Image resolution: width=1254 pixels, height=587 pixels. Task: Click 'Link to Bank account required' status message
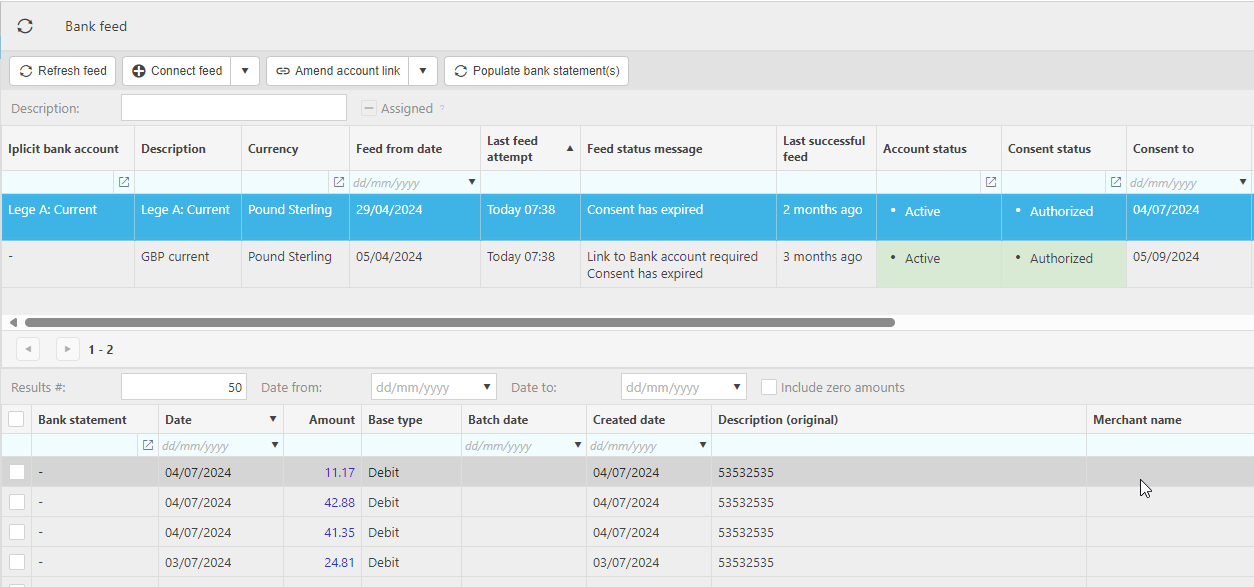click(x=672, y=257)
